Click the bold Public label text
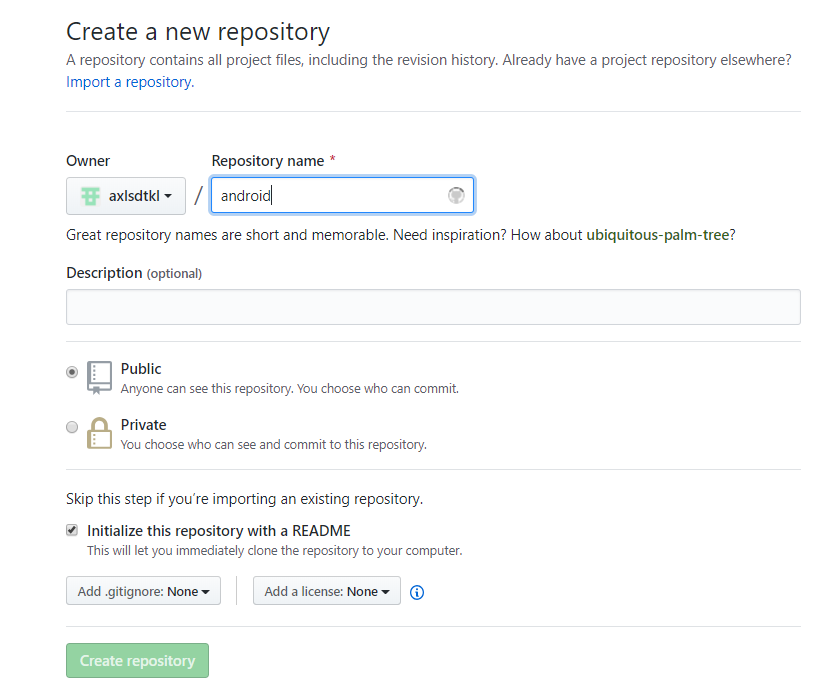 point(141,369)
